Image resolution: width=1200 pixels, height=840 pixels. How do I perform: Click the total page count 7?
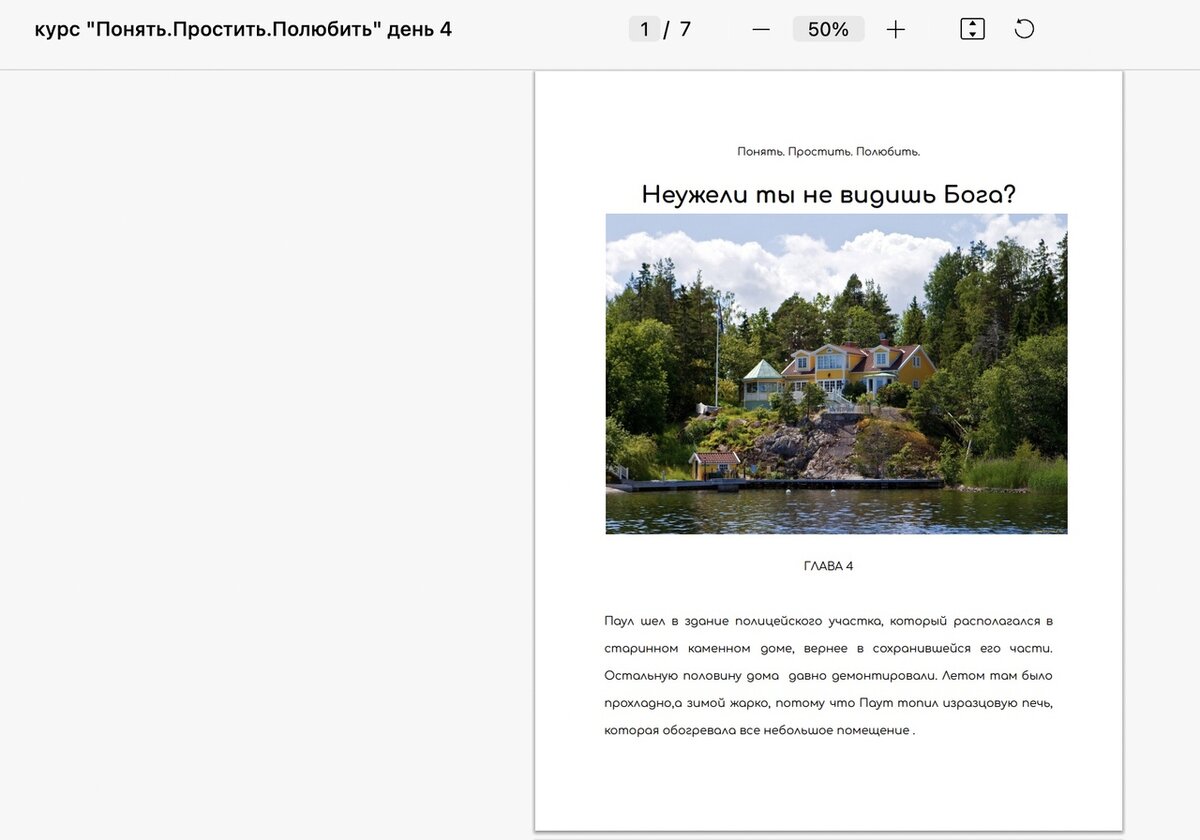[x=685, y=29]
